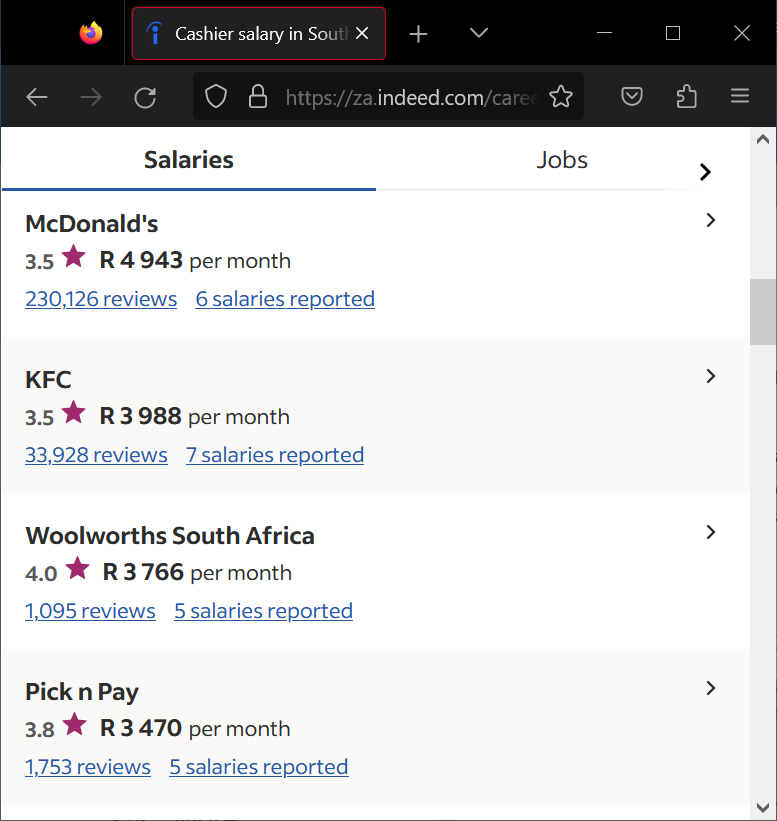Open KFC 7 salaries reported link

pyautogui.click(x=275, y=455)
